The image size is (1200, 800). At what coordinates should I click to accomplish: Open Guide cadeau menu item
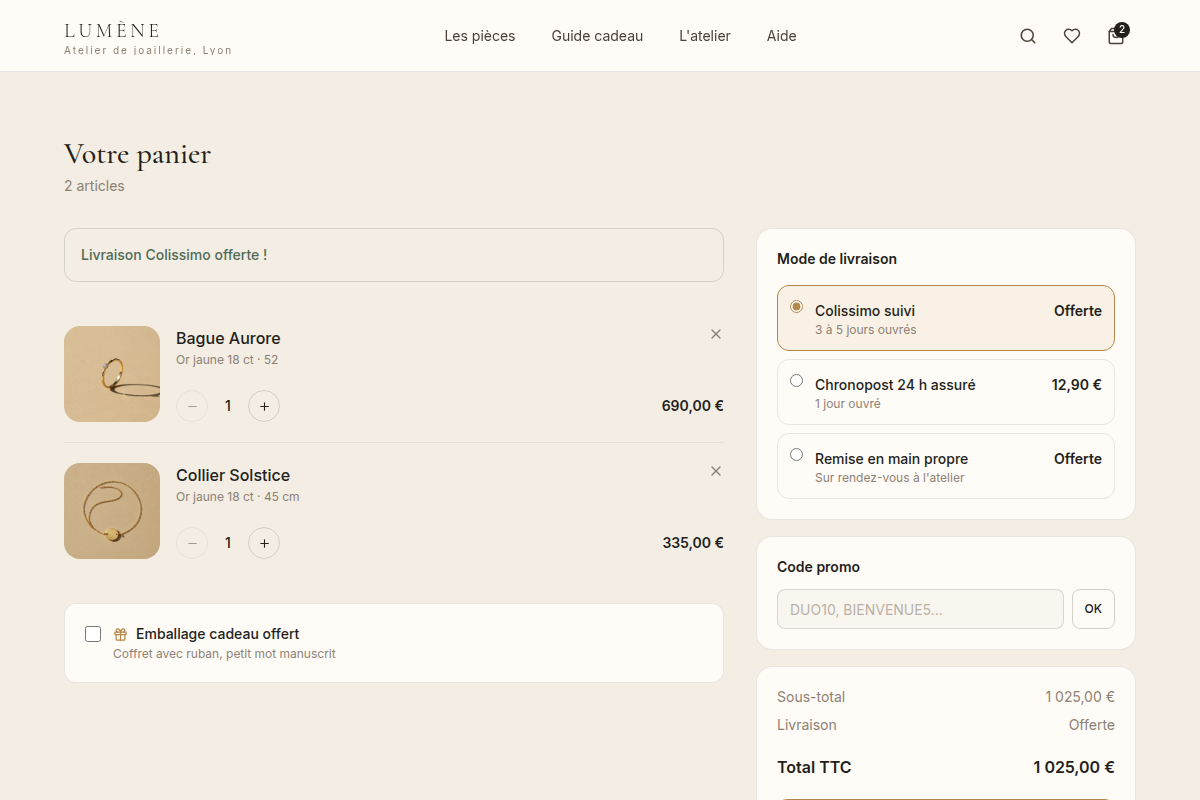(x=597, y=36)
